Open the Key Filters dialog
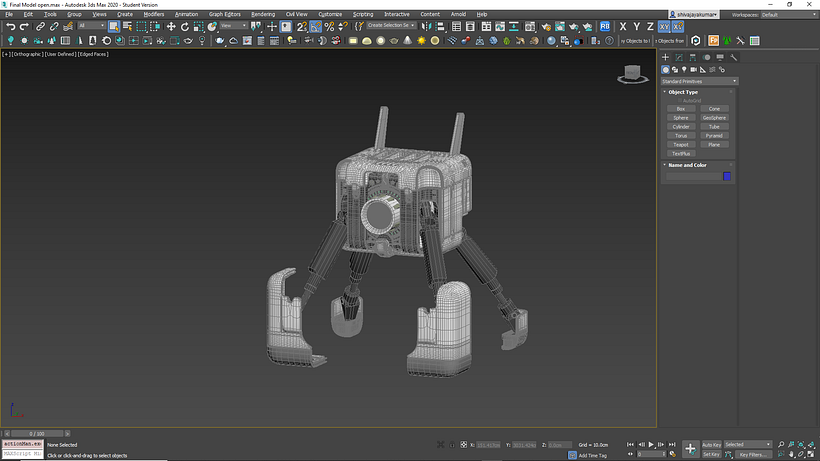This screenshot has width=820, height=461. click(x=753, y=455)
